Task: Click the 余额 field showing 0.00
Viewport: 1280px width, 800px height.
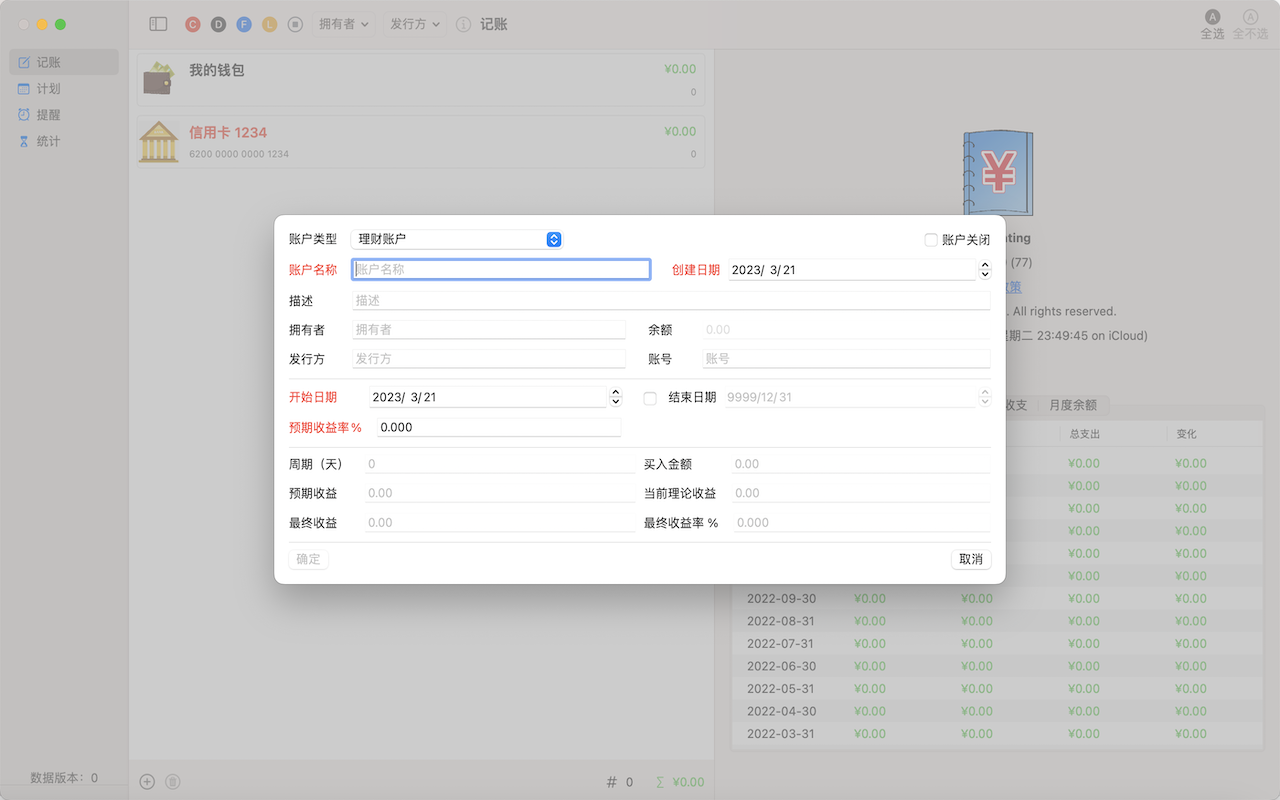Action: tap(846, 329)
